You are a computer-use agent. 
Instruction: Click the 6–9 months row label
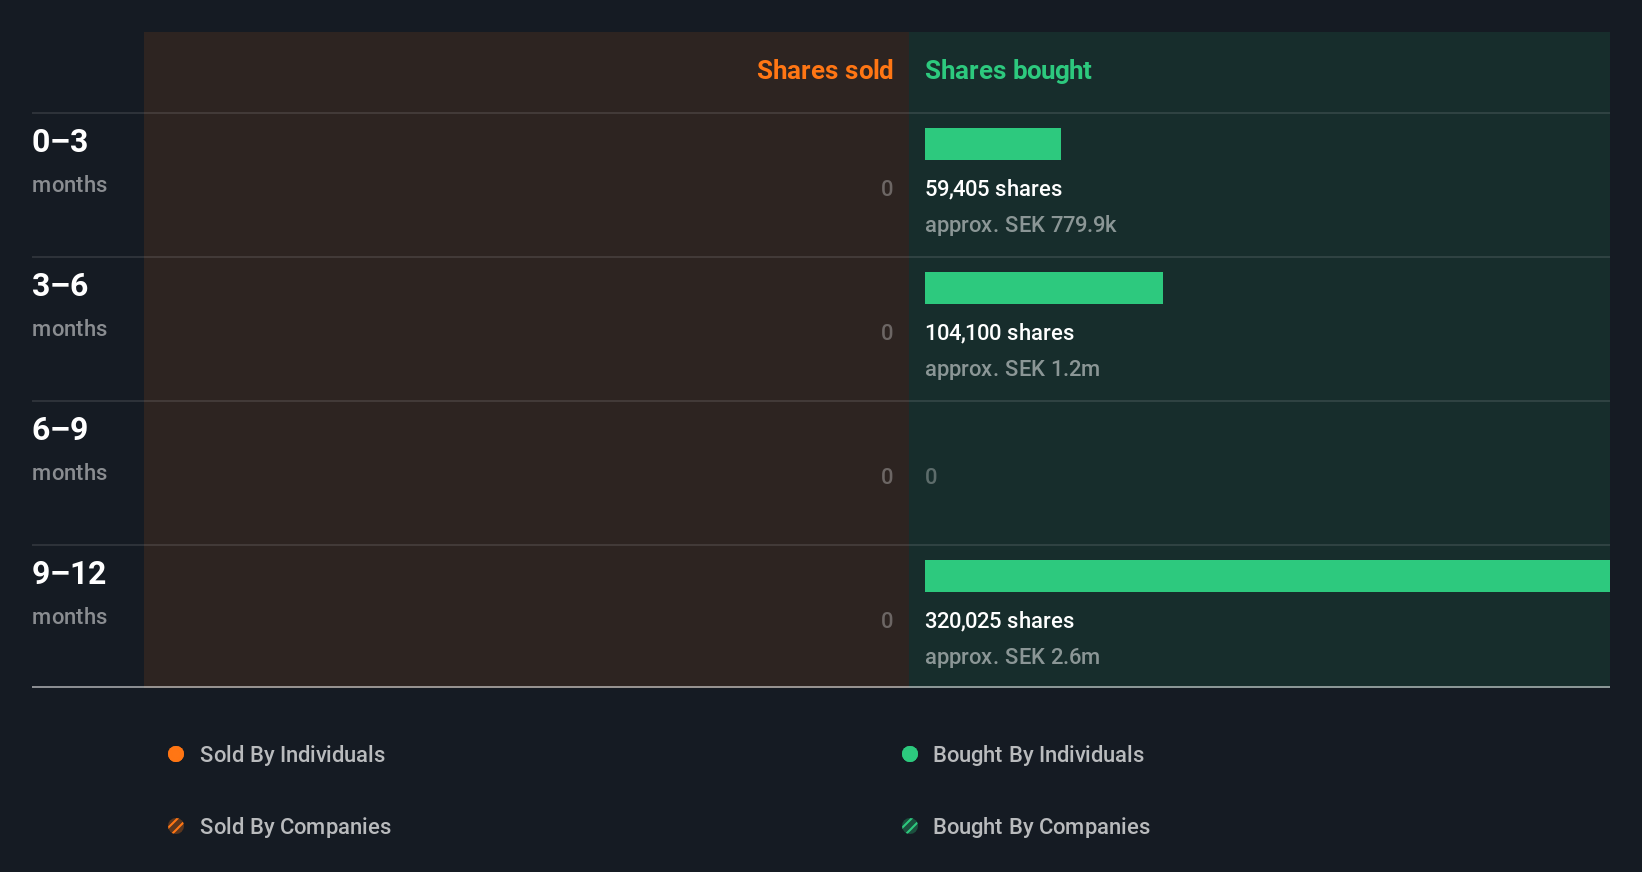coord(69,448)
